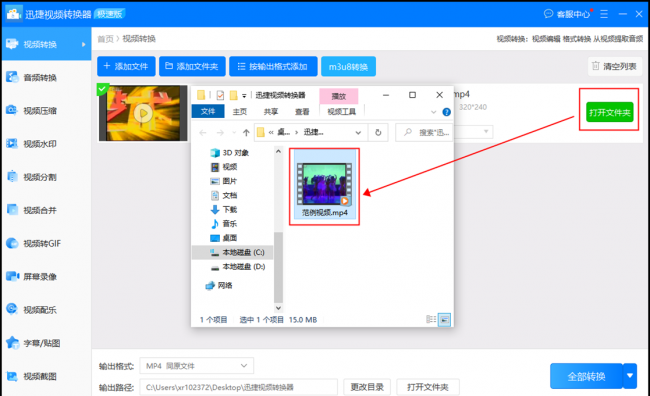Select 音乐 in navigation pane

click(224, 224)
